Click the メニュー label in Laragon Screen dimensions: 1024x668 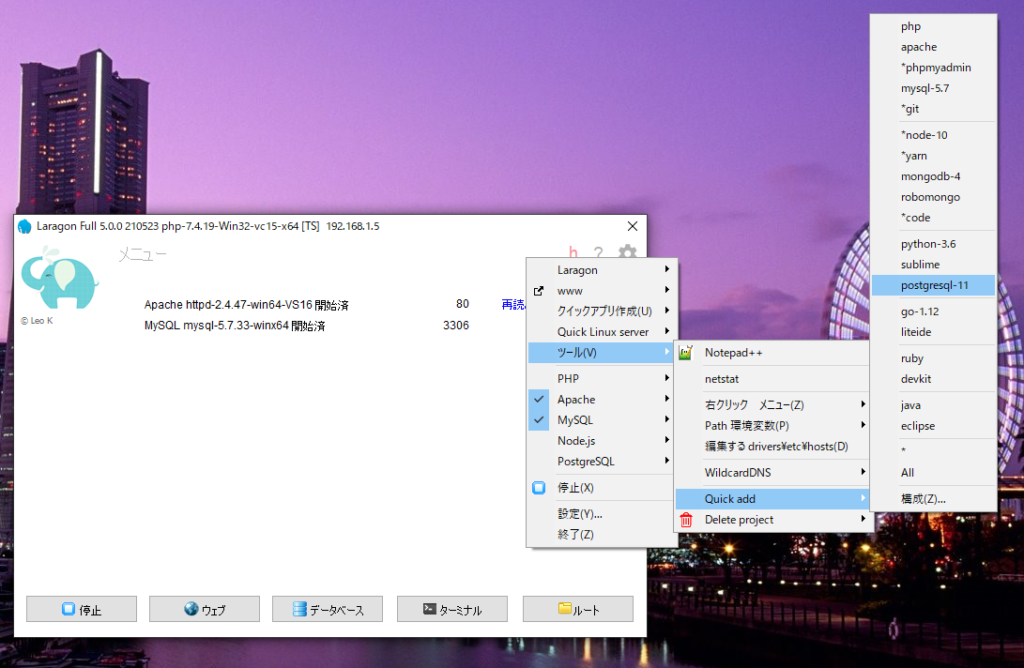tap(142, 255)
